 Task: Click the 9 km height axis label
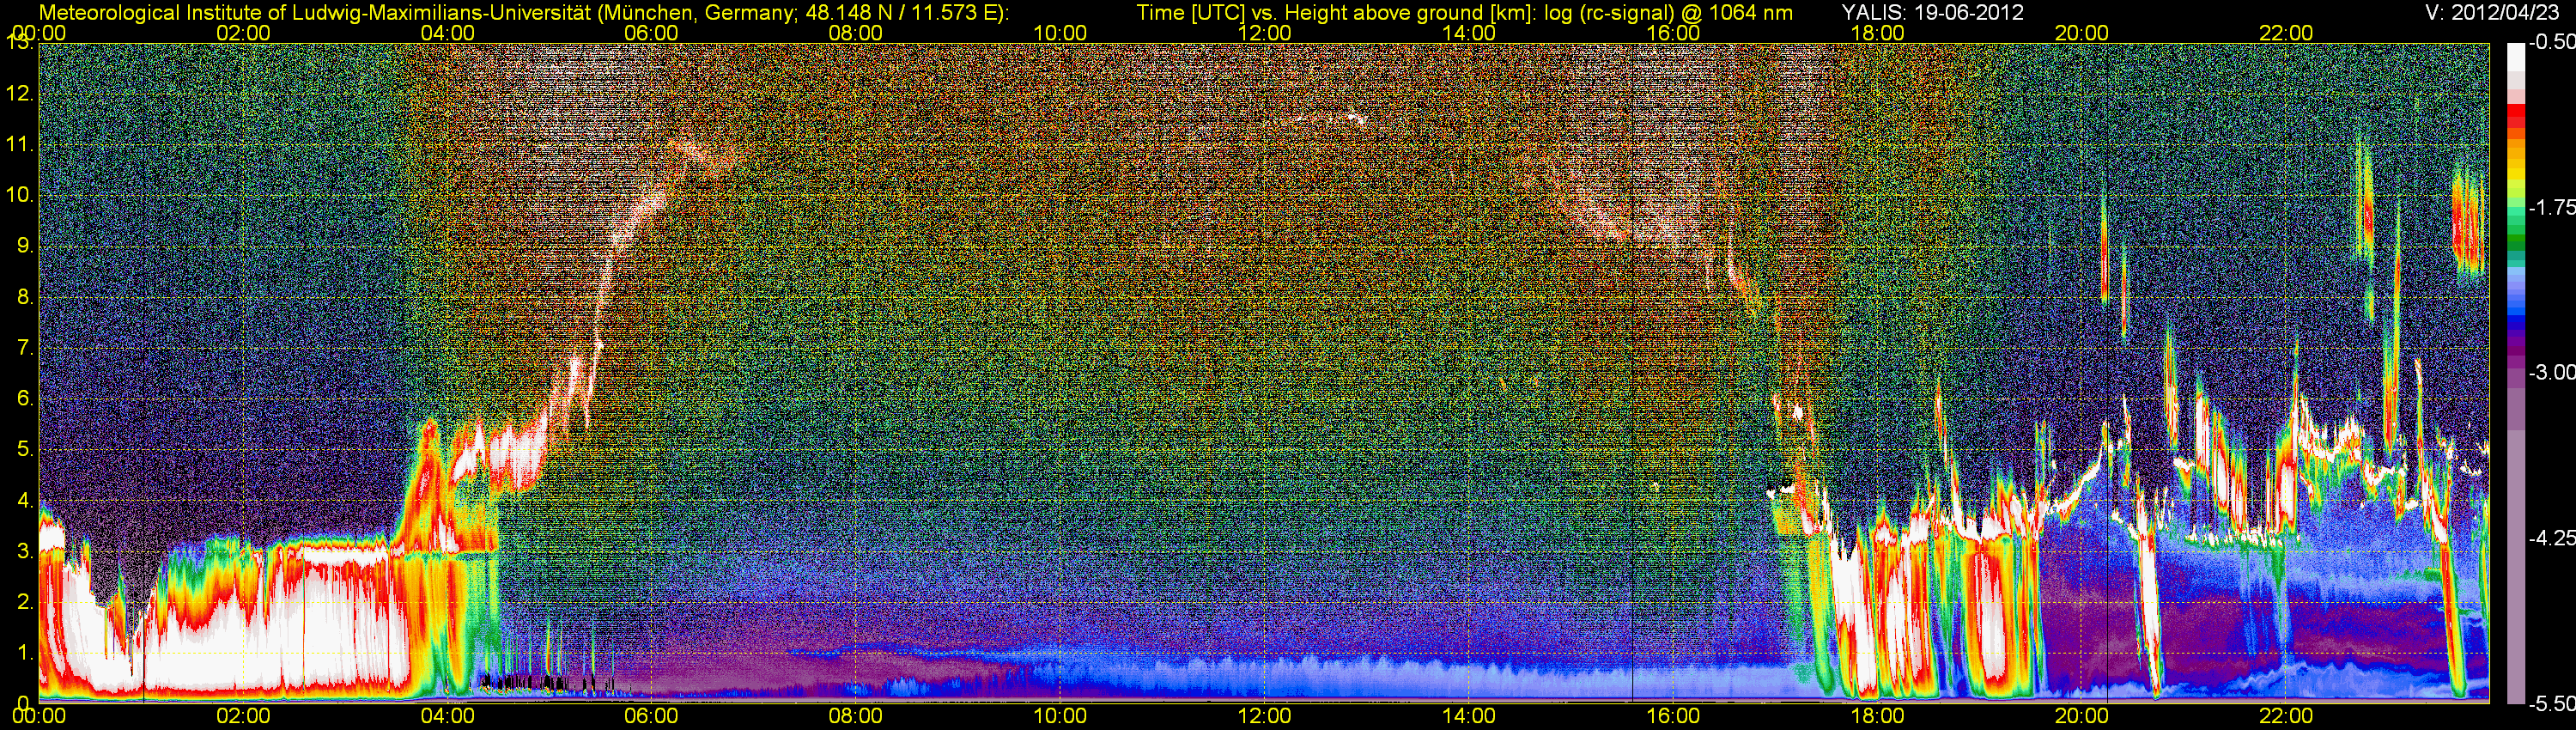point(24,247)
